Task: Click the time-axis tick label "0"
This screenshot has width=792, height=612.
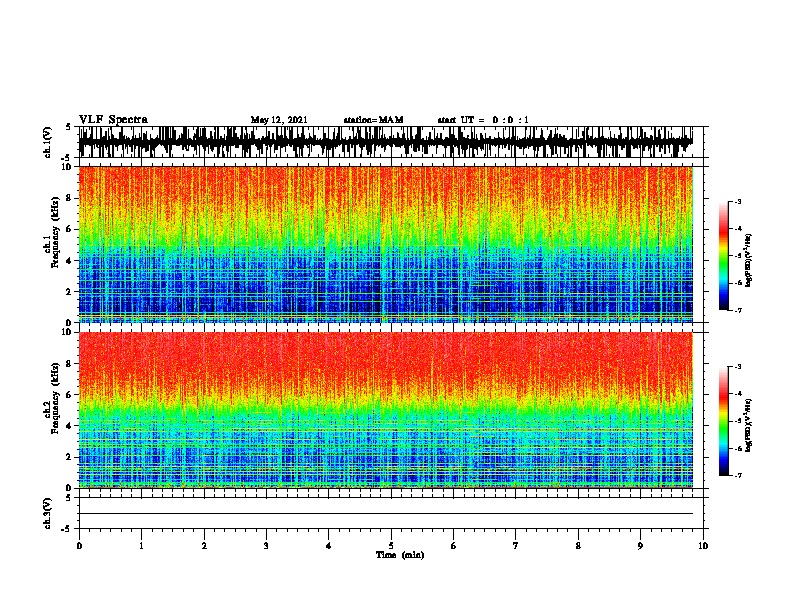Action: tap(79, 546)
